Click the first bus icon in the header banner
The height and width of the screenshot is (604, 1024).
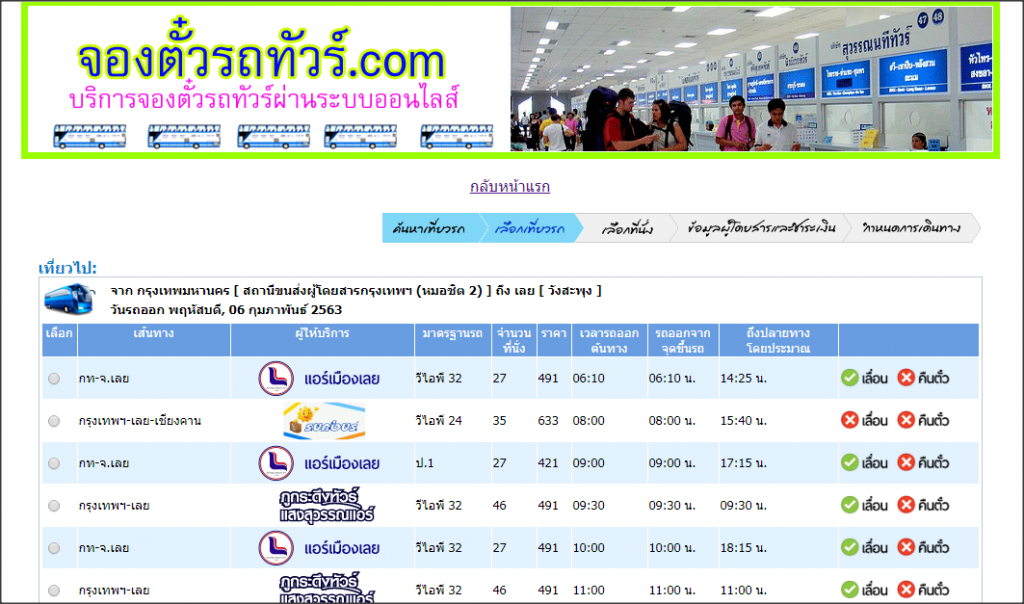pos(89,136)
